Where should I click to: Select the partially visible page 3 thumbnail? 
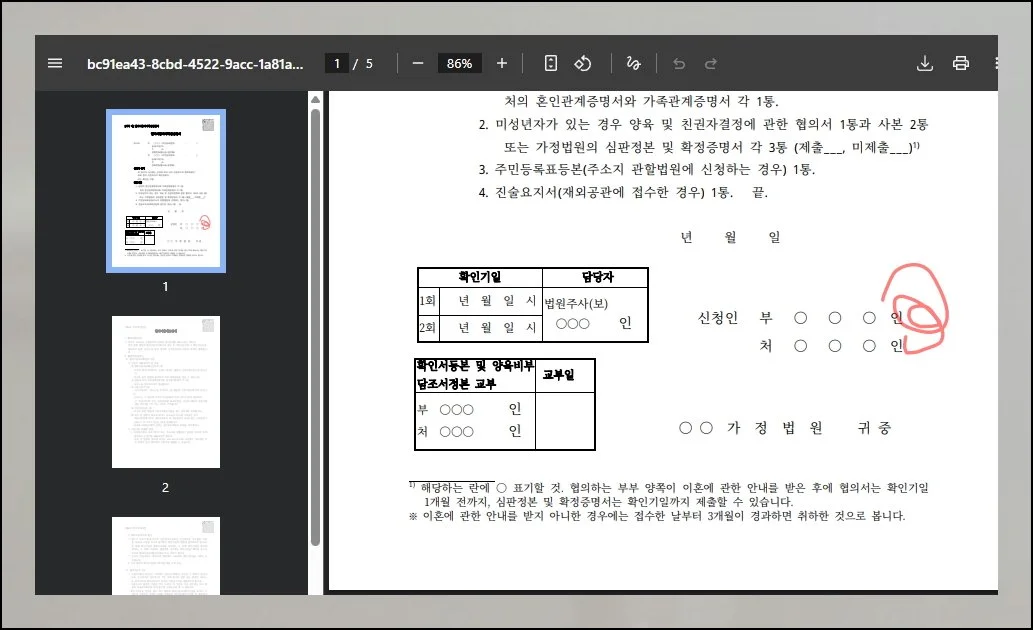coord(166,555)
